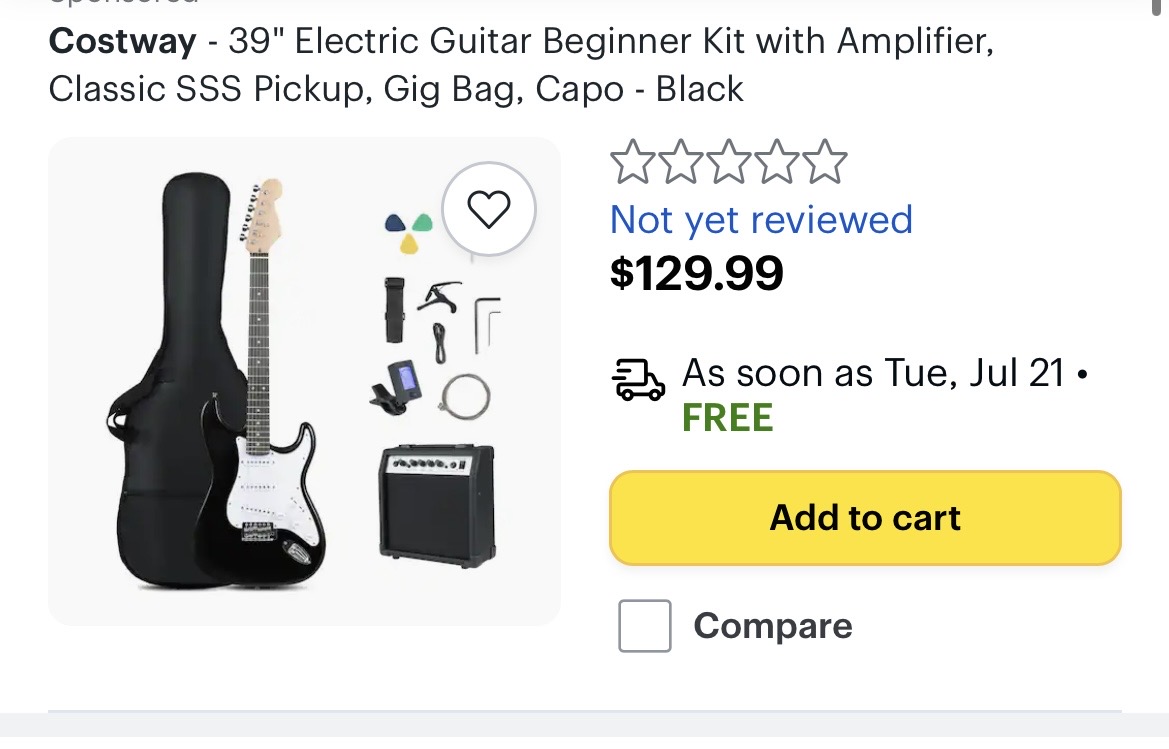Click the first rating star
The width and height of the screenshot is (1169, 749).
pyautogui.click(x=633, y=162)
